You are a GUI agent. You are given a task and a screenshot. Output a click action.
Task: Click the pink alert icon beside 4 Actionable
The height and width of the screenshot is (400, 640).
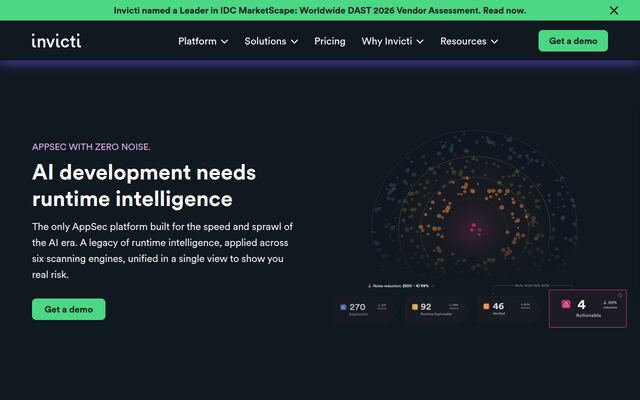click(x=566, y=304)
